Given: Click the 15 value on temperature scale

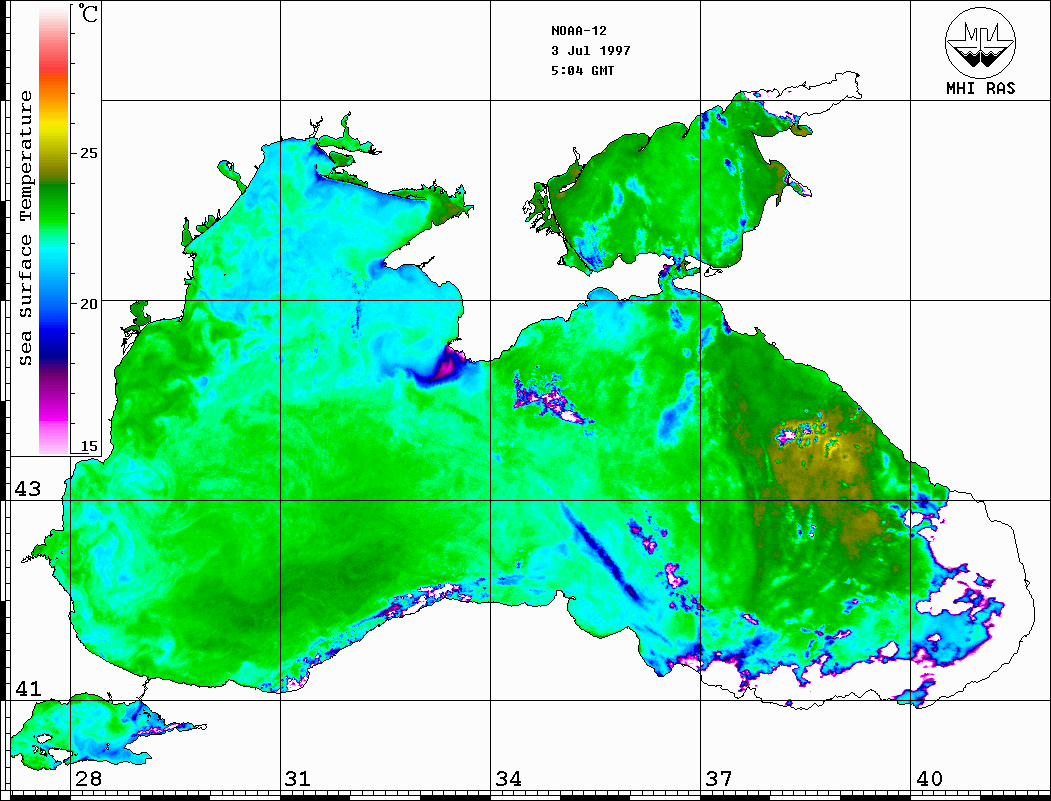Looking at the screenshot, I should [x=88, y=446].
